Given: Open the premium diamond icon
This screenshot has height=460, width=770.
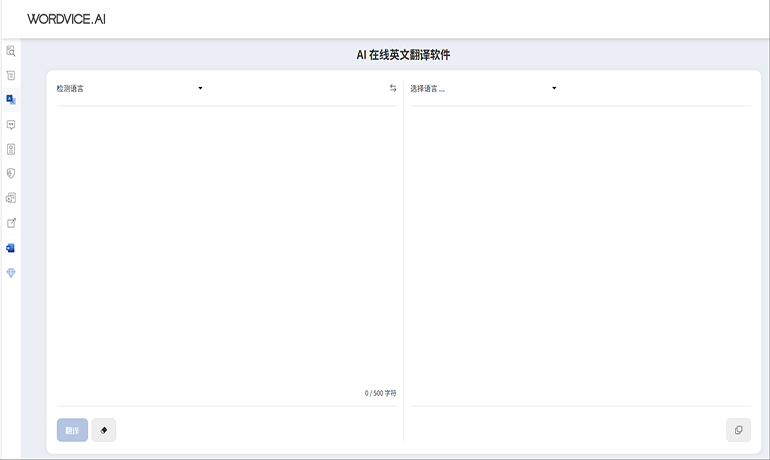Looking at the screenshot, I should pos(11,272).
